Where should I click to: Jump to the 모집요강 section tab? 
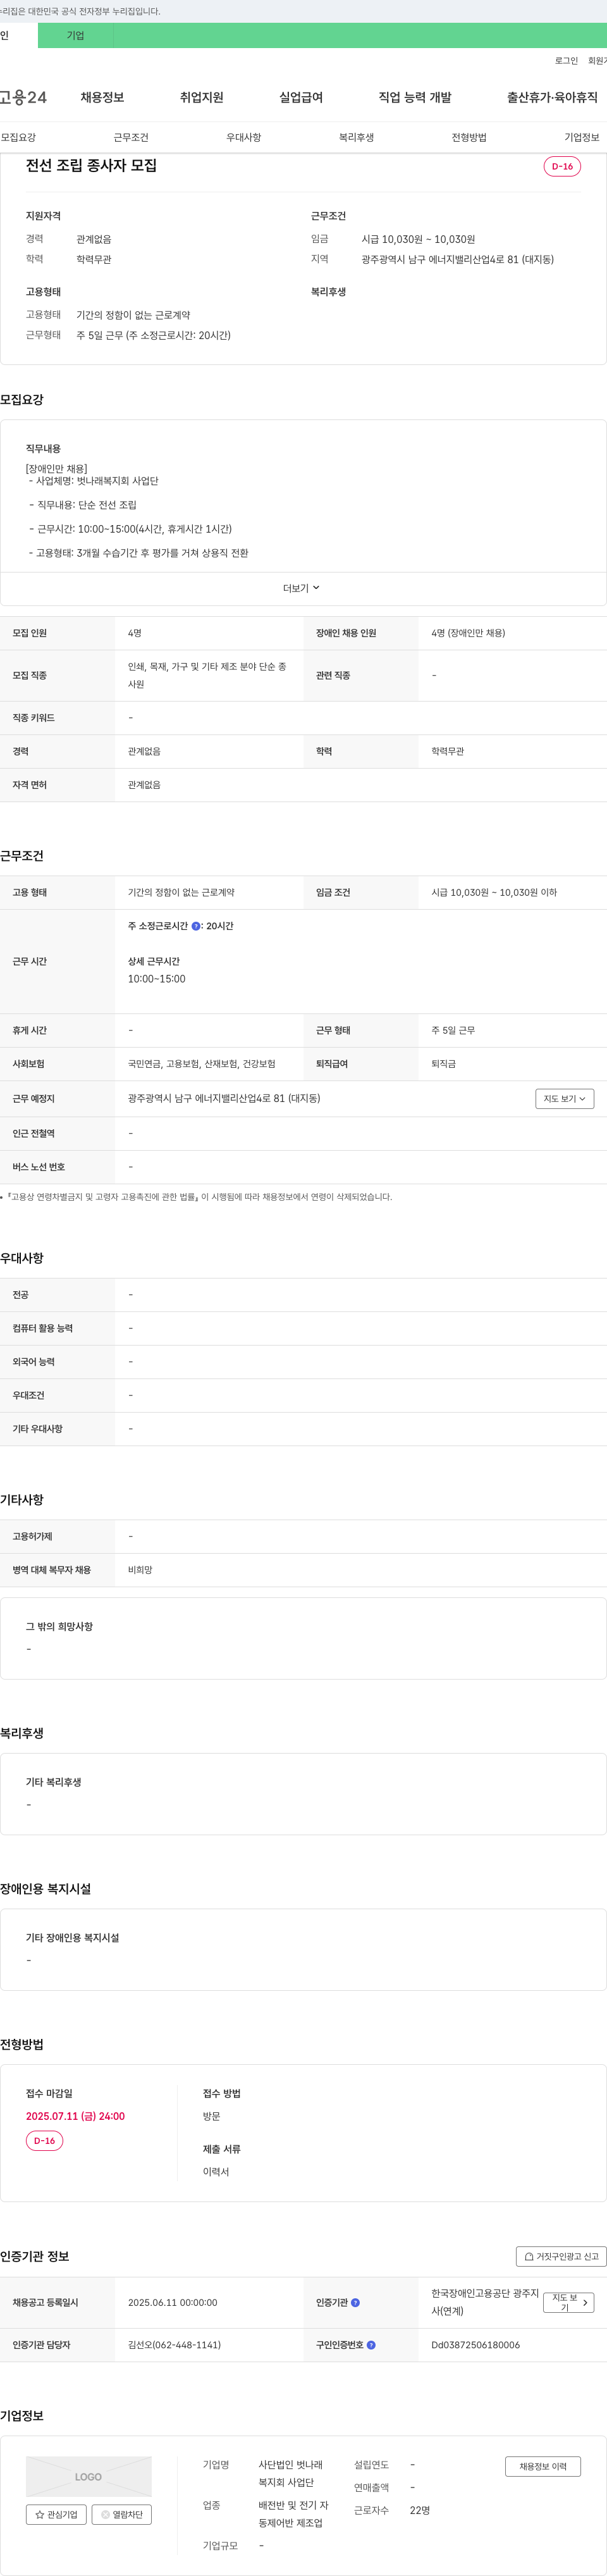click(18, 137)
